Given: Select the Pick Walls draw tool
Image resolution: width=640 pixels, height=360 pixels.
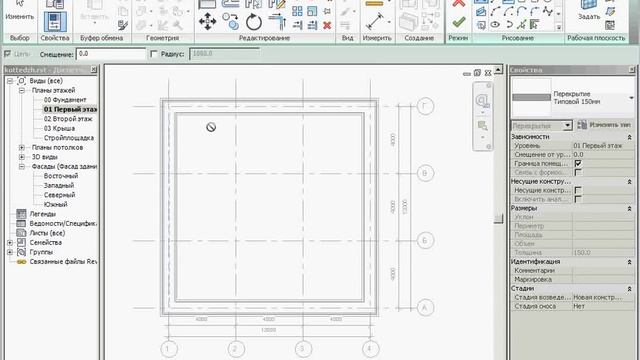Looking at the screenshot, I should pyautogui.click(x=534, y=25).
